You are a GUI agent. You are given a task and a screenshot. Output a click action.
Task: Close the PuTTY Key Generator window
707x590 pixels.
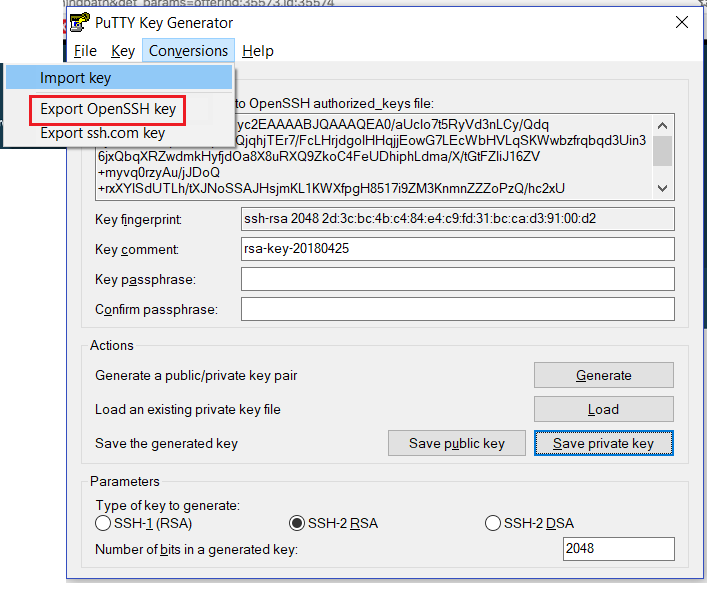[x=682, y=22]
